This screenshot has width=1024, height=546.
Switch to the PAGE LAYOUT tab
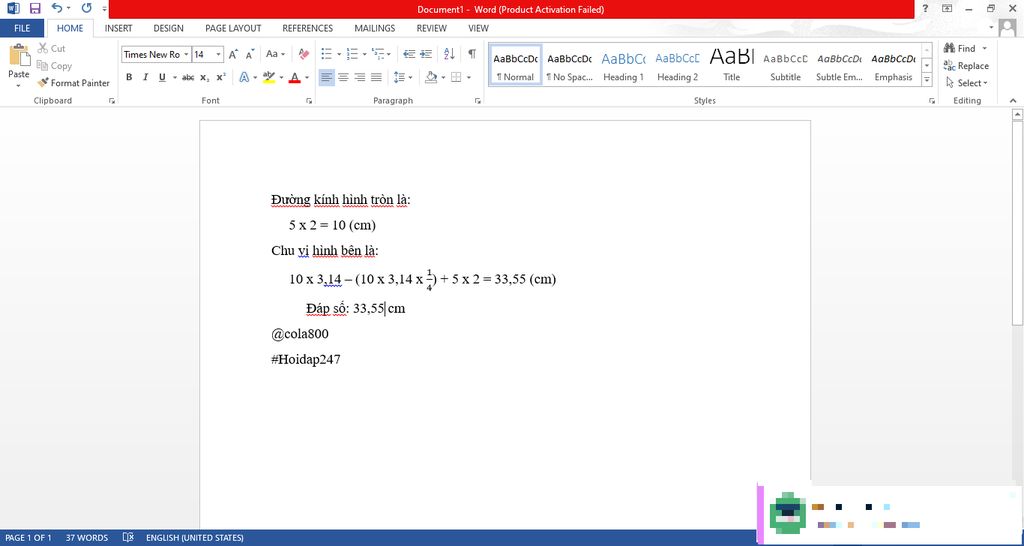[233, 28]
